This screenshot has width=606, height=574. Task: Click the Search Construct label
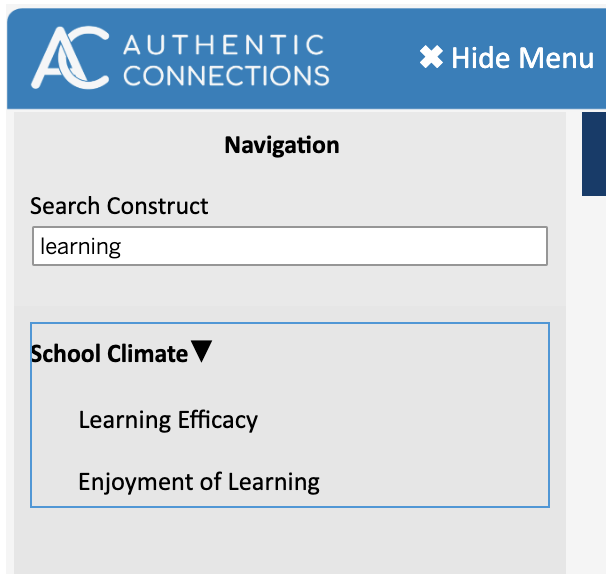[119, 206]
